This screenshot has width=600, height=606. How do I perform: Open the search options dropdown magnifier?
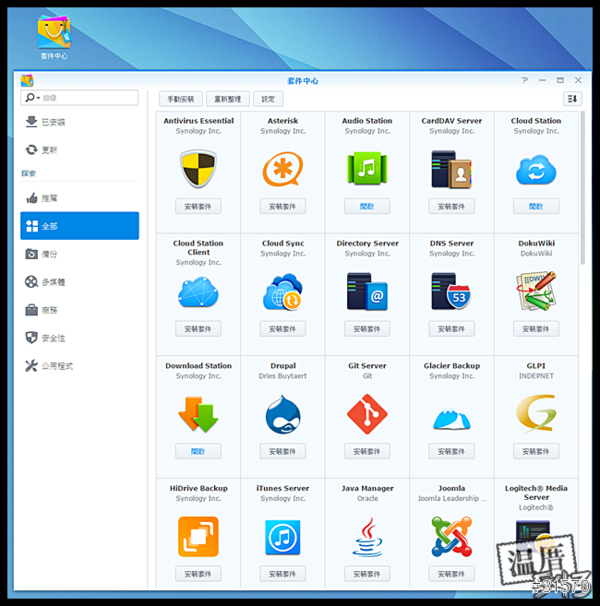(x=32, y=97)
